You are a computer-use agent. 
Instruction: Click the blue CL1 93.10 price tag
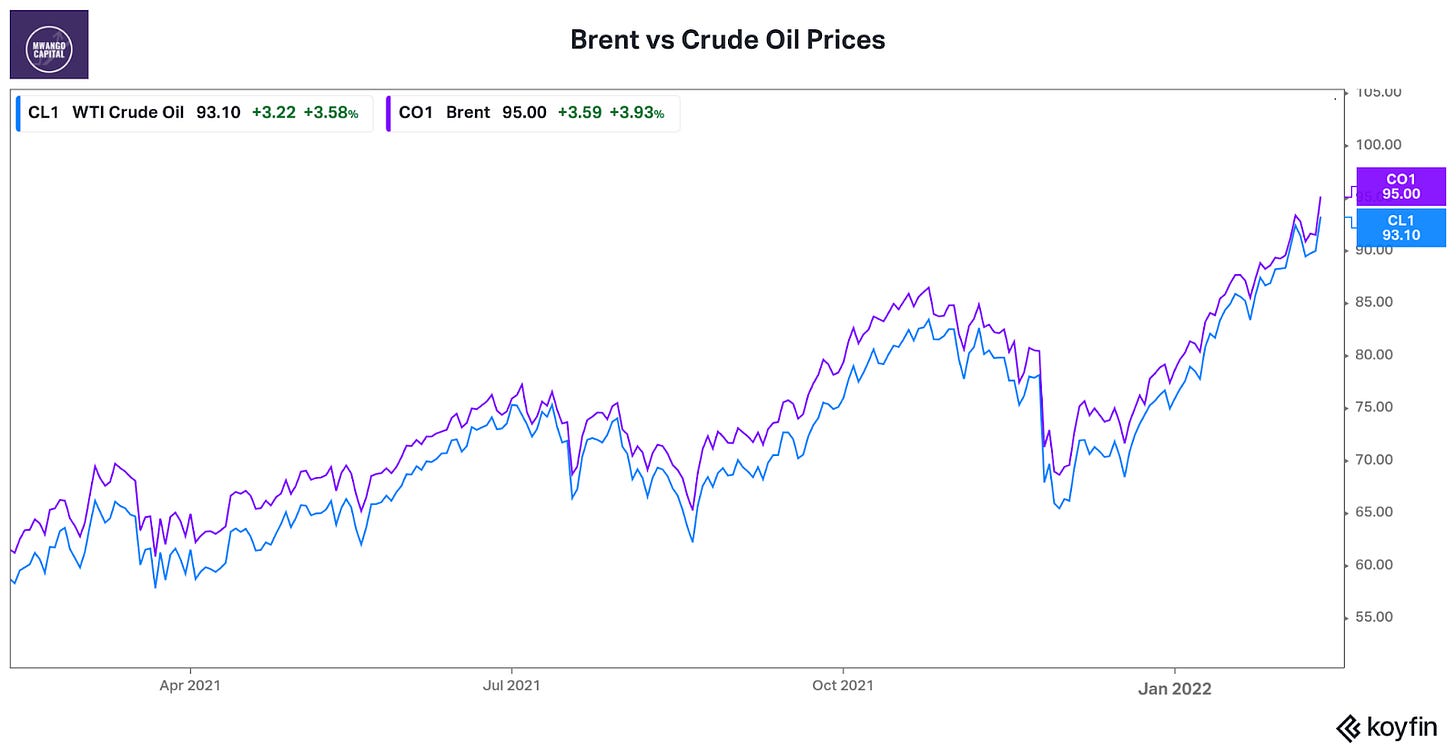coord(1401,227)
